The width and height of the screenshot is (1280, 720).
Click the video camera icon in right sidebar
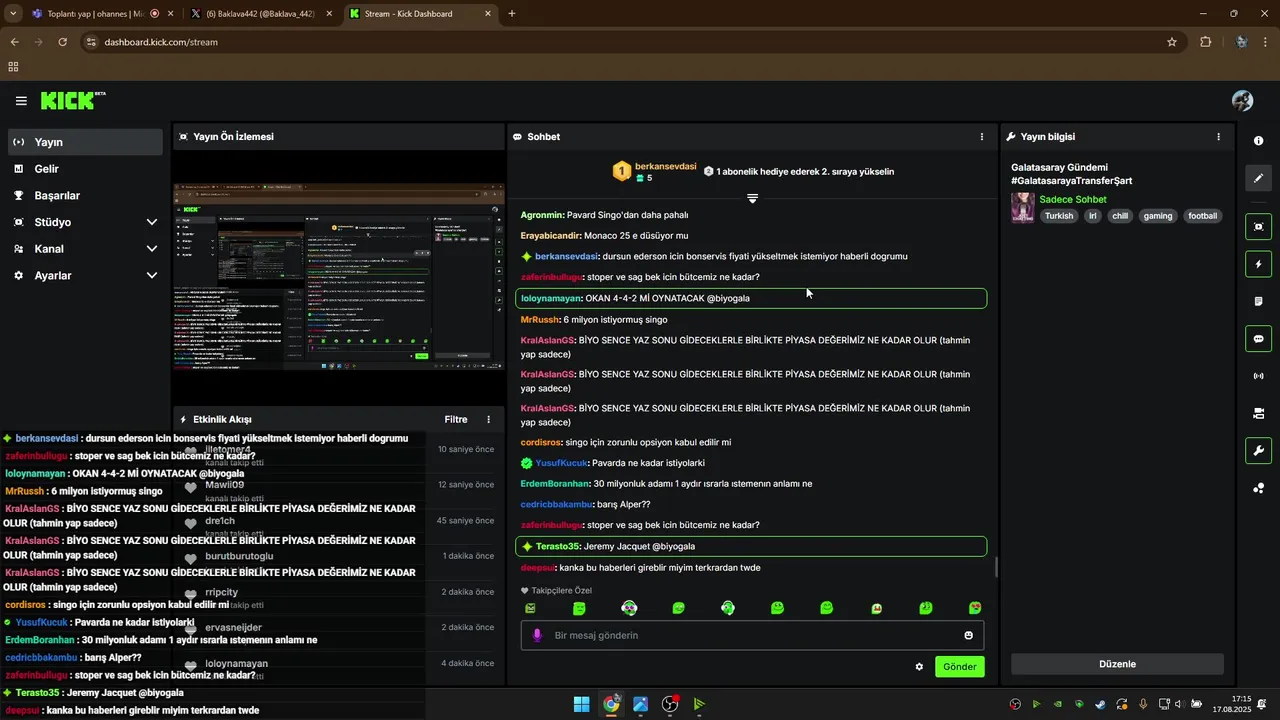click(1258, 413)
